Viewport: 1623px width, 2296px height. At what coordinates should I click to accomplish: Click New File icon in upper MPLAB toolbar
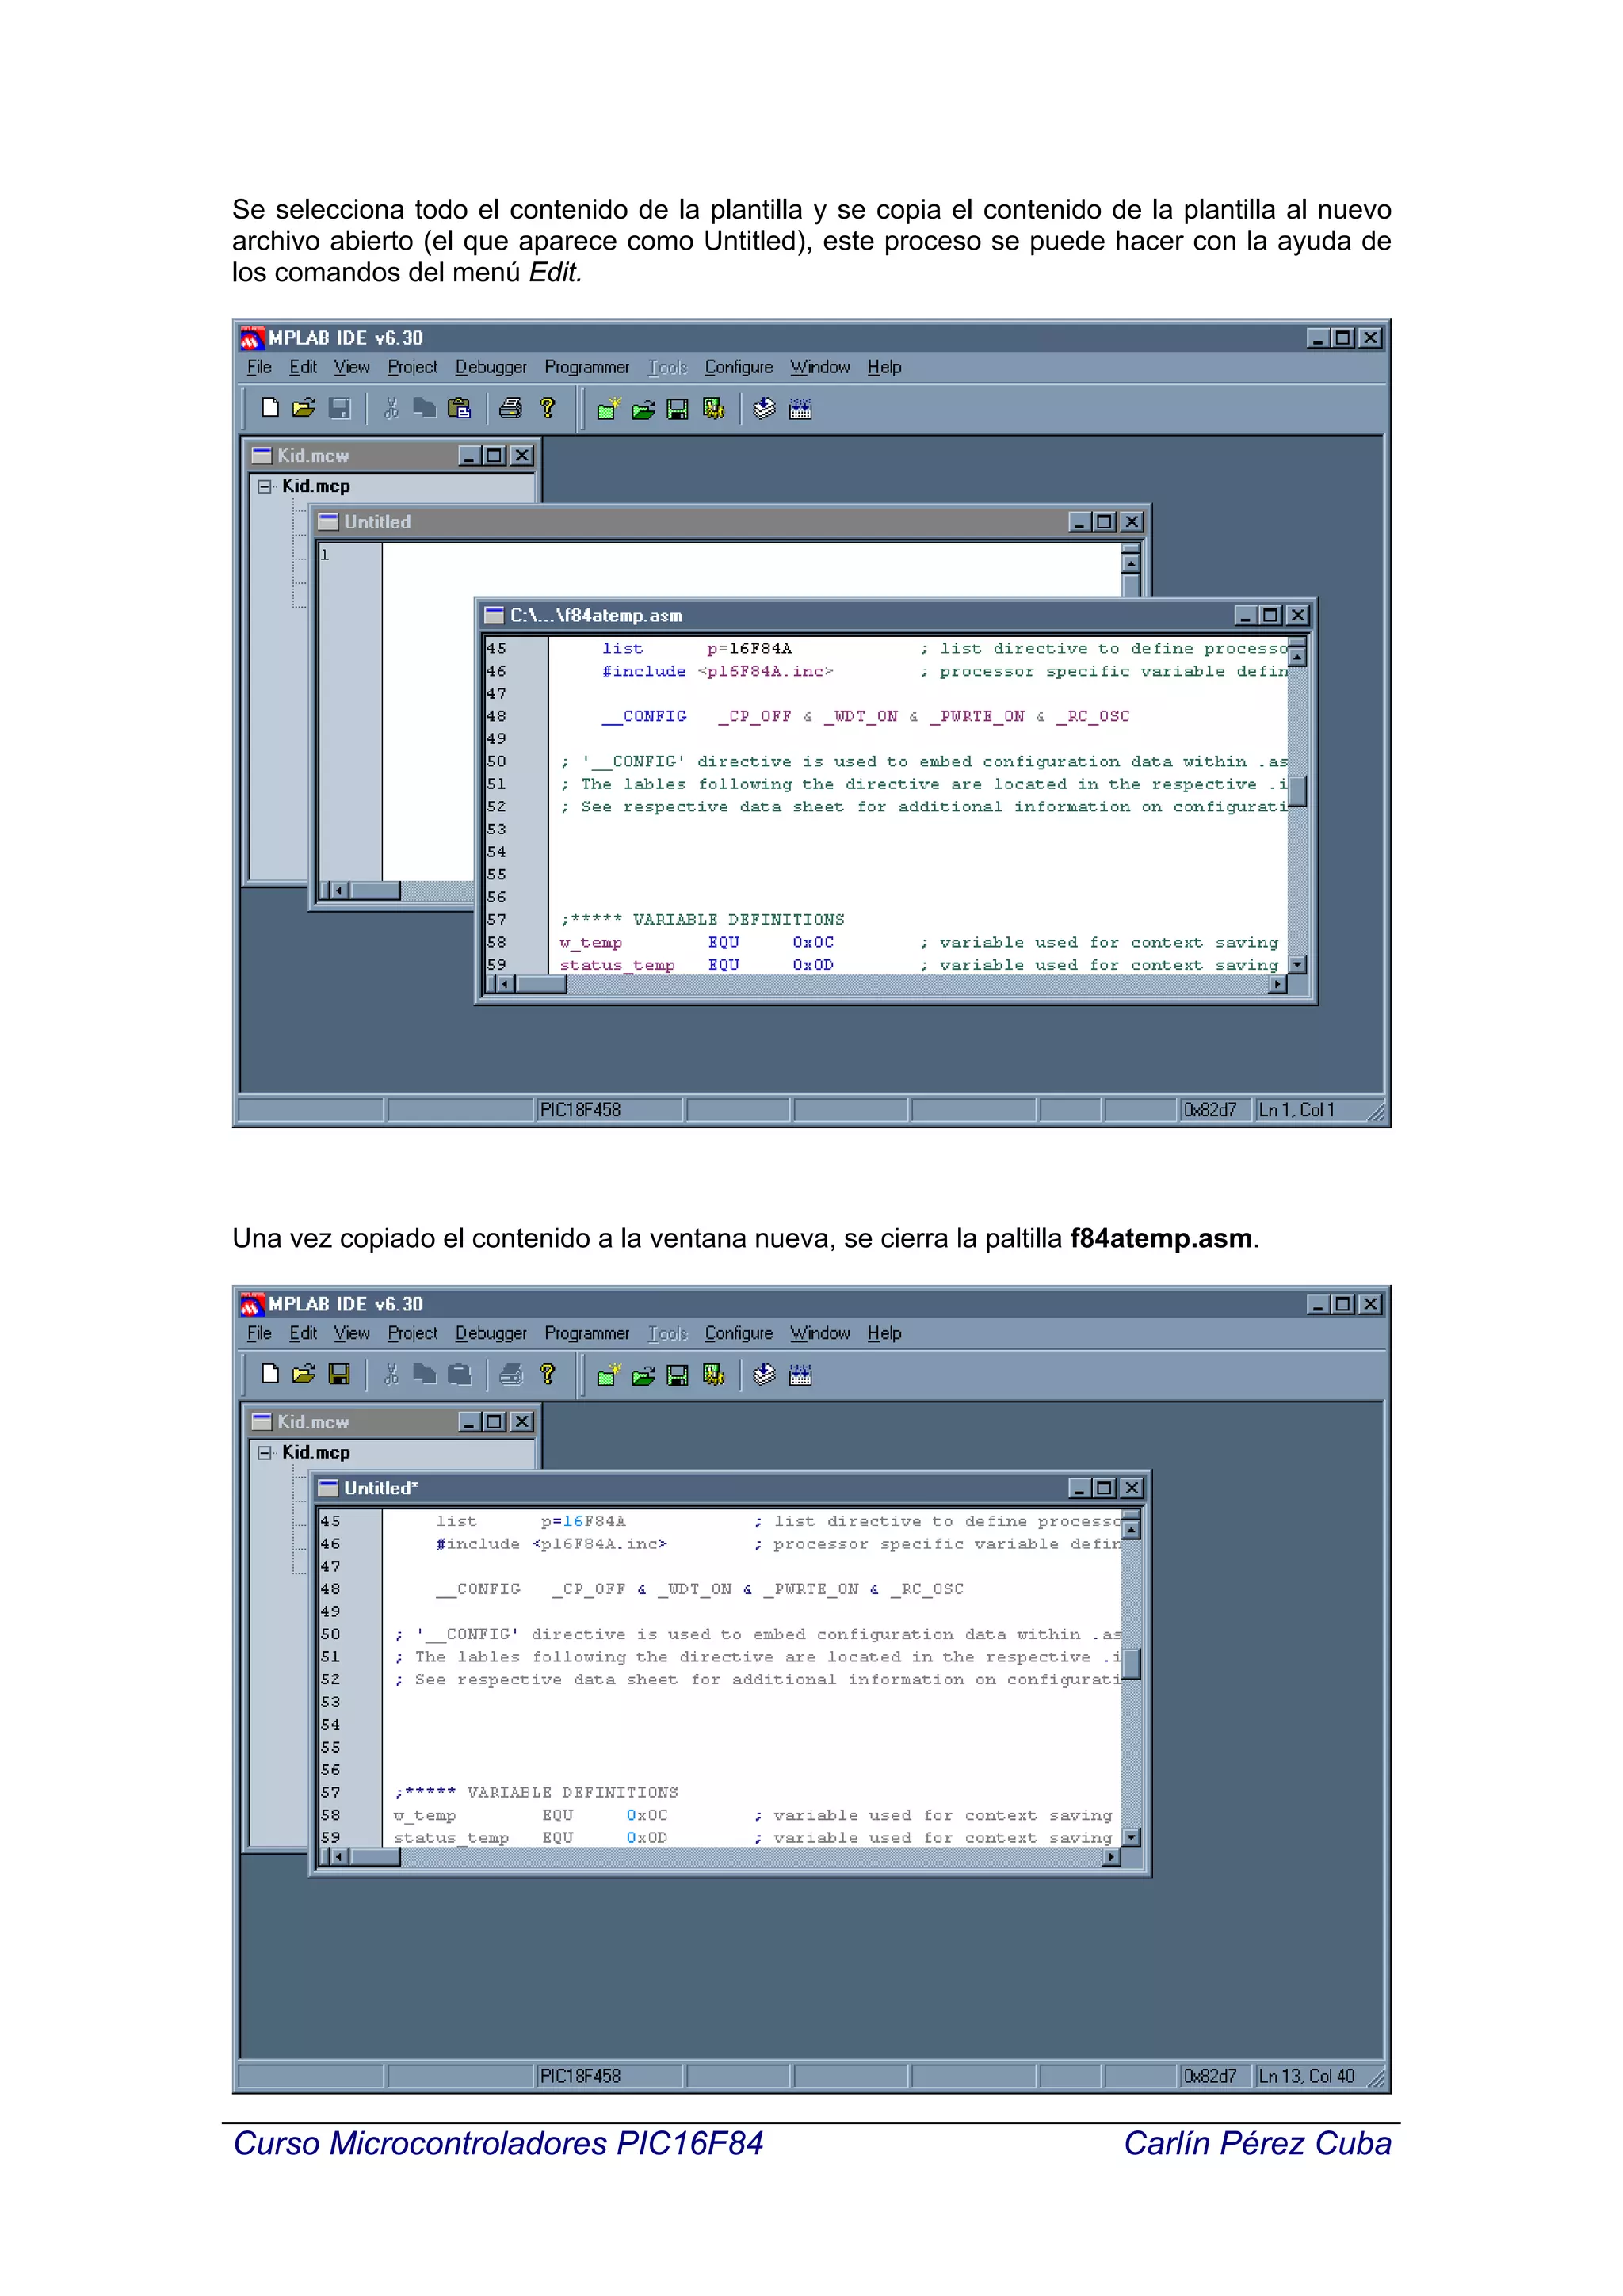pos(270,407)
